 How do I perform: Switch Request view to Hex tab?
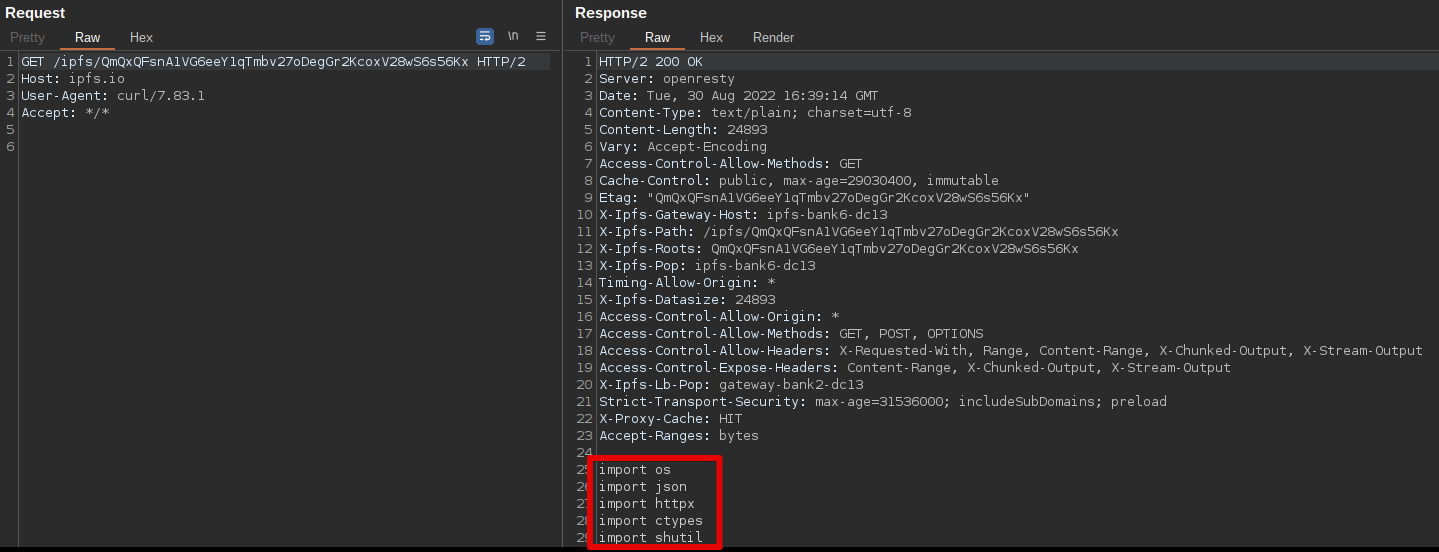click(x=142, y=38)
